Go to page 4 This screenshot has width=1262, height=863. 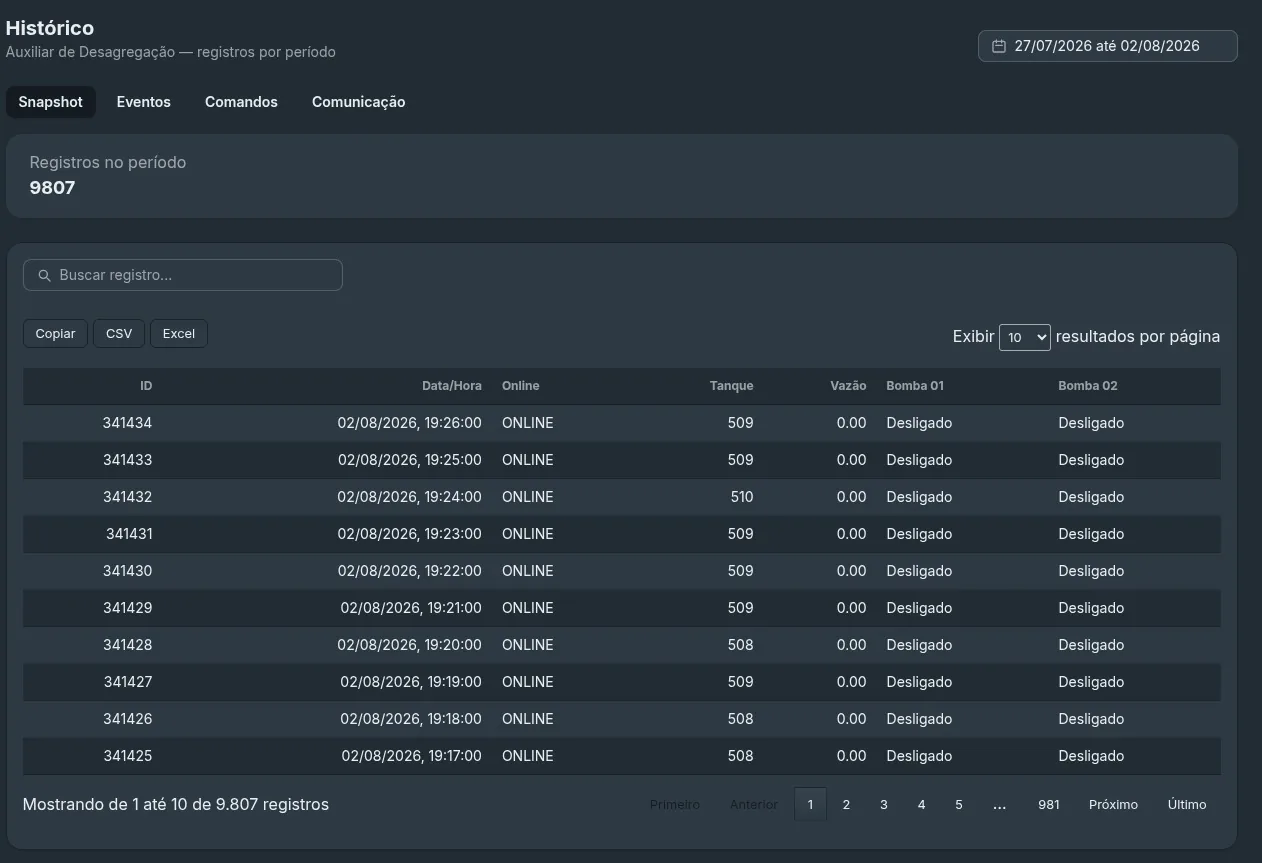(921, 804)
